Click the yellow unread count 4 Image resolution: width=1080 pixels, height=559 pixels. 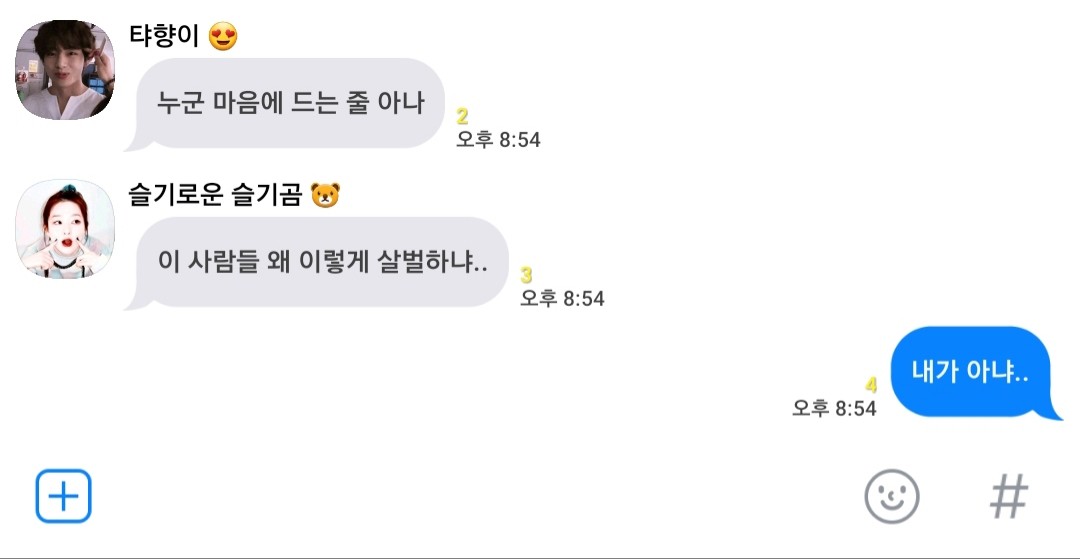871,385
